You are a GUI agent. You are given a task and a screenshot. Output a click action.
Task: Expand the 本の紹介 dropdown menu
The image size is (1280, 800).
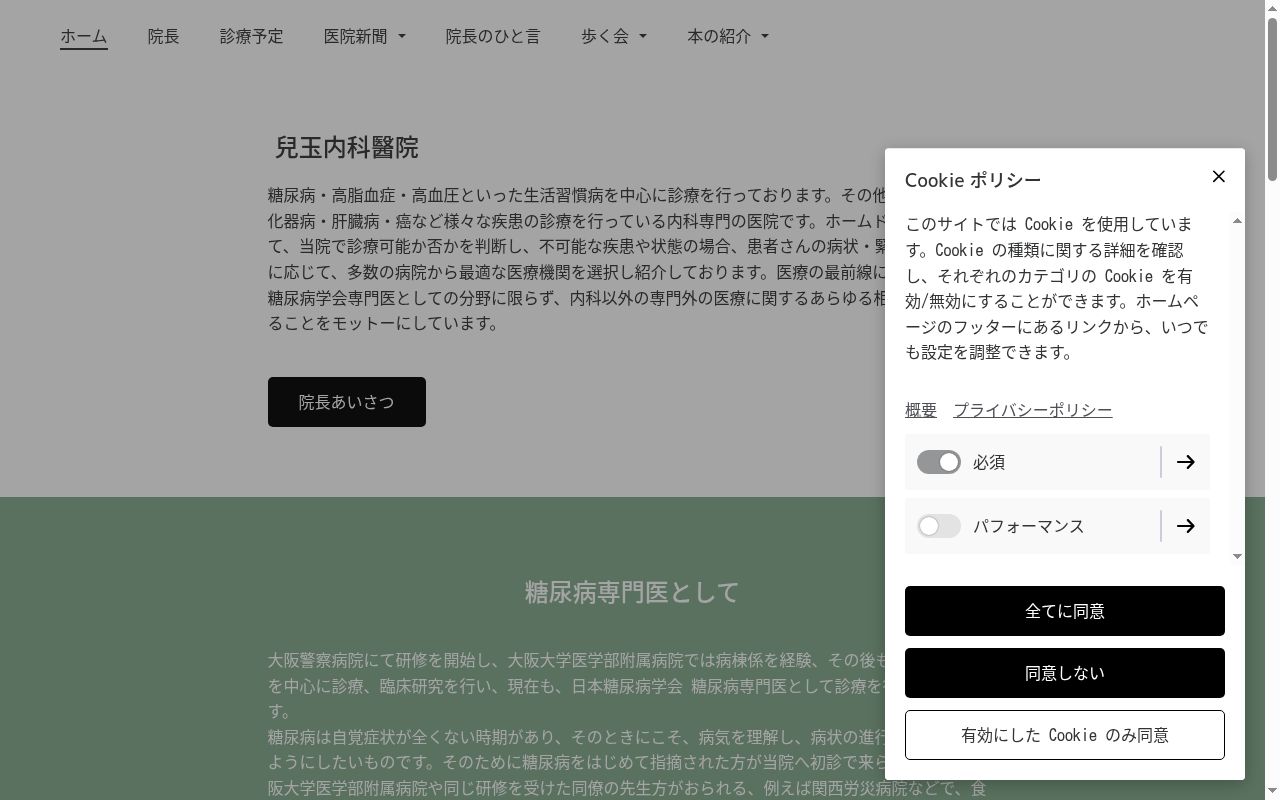(728, 36)
